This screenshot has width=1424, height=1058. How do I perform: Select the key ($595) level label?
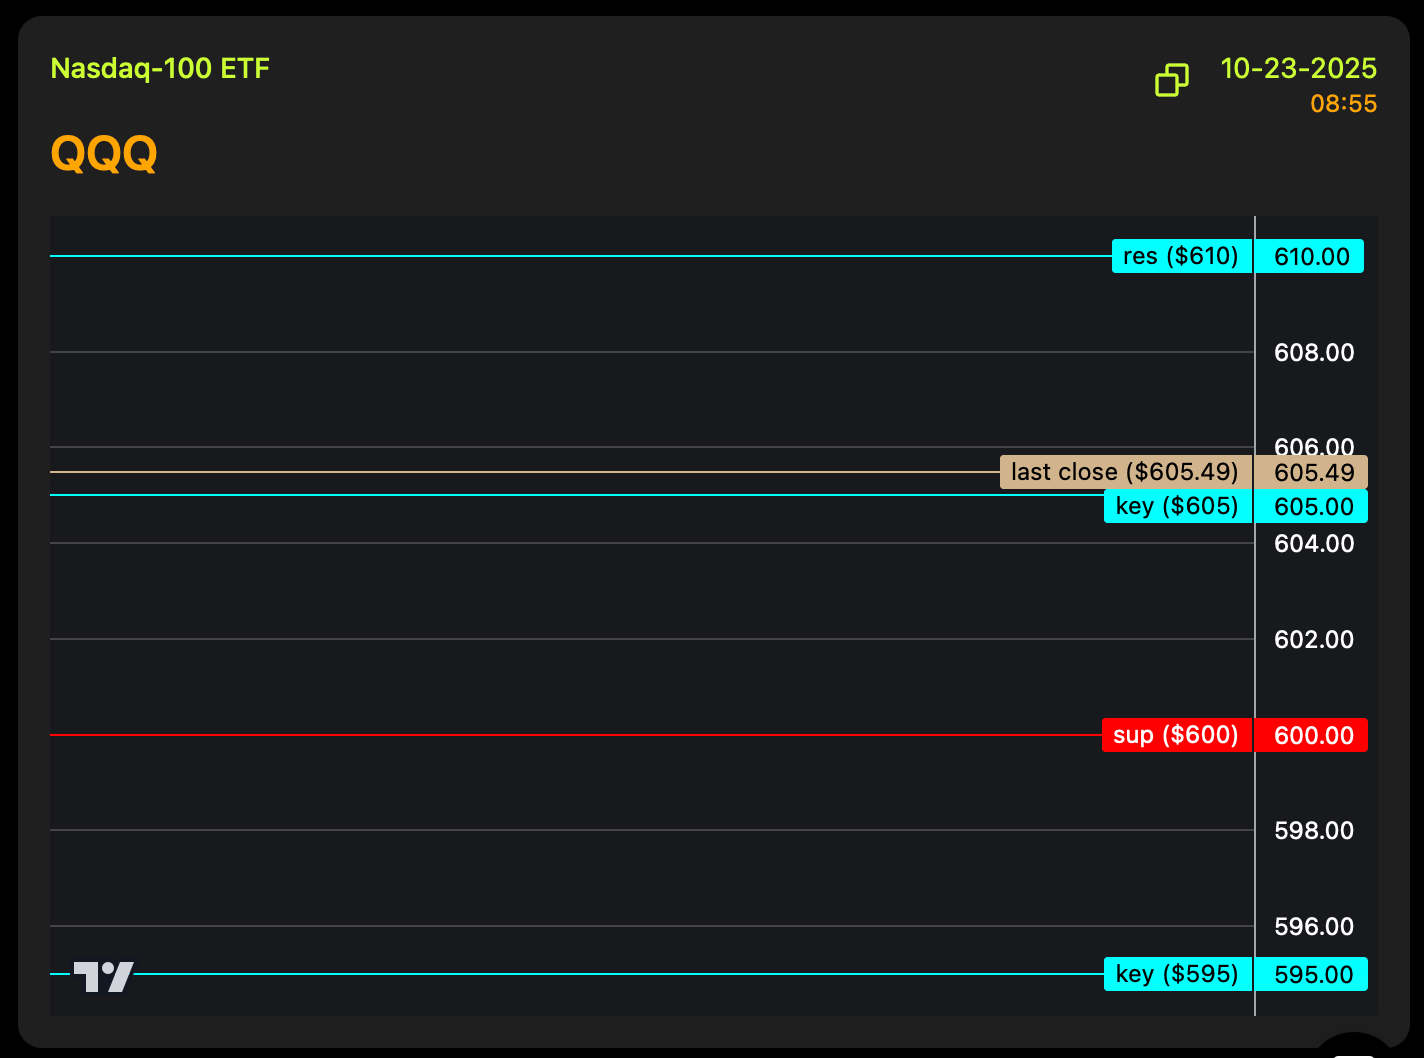click(x=1177, y=974)
